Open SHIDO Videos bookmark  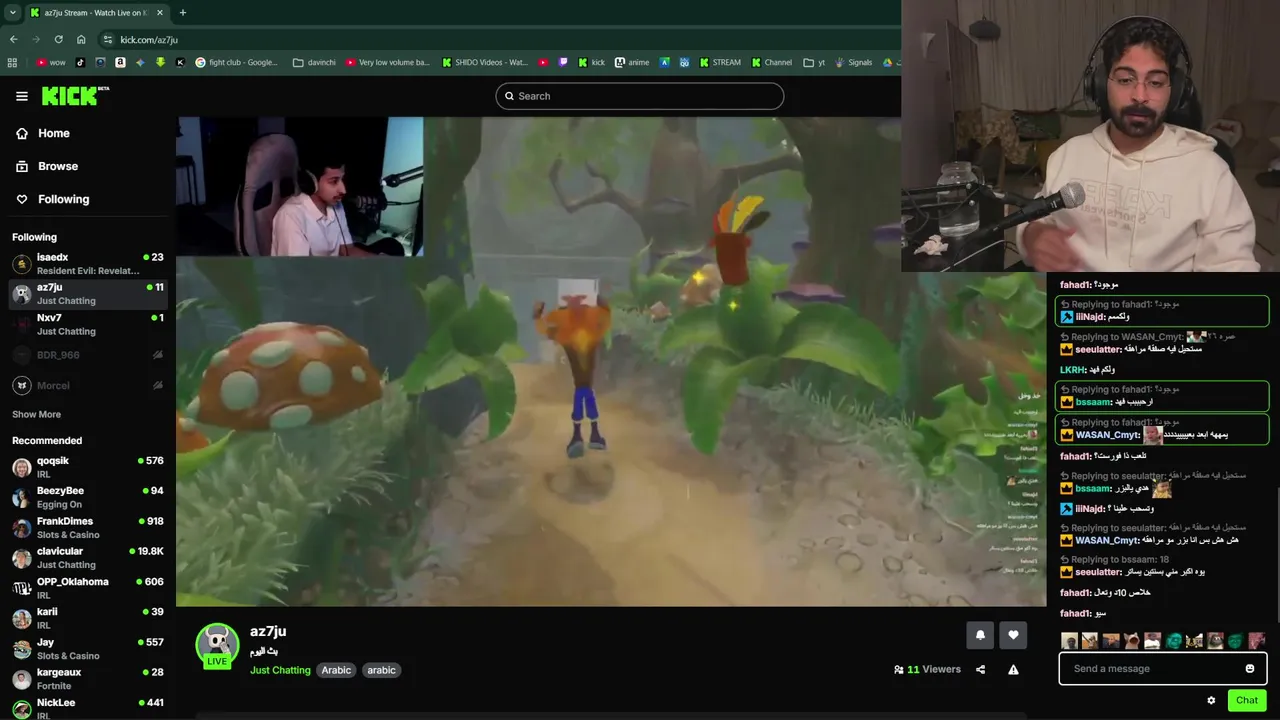(485, 62)
